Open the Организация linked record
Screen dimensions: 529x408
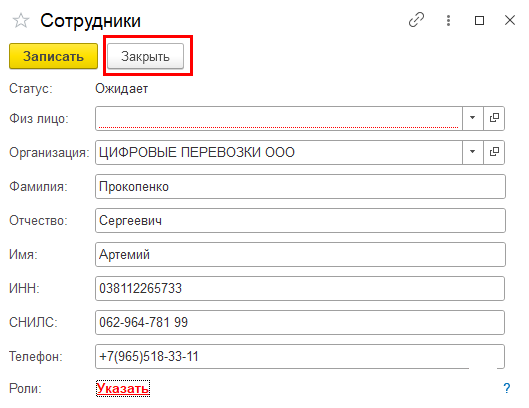click(x=494, y=152)
